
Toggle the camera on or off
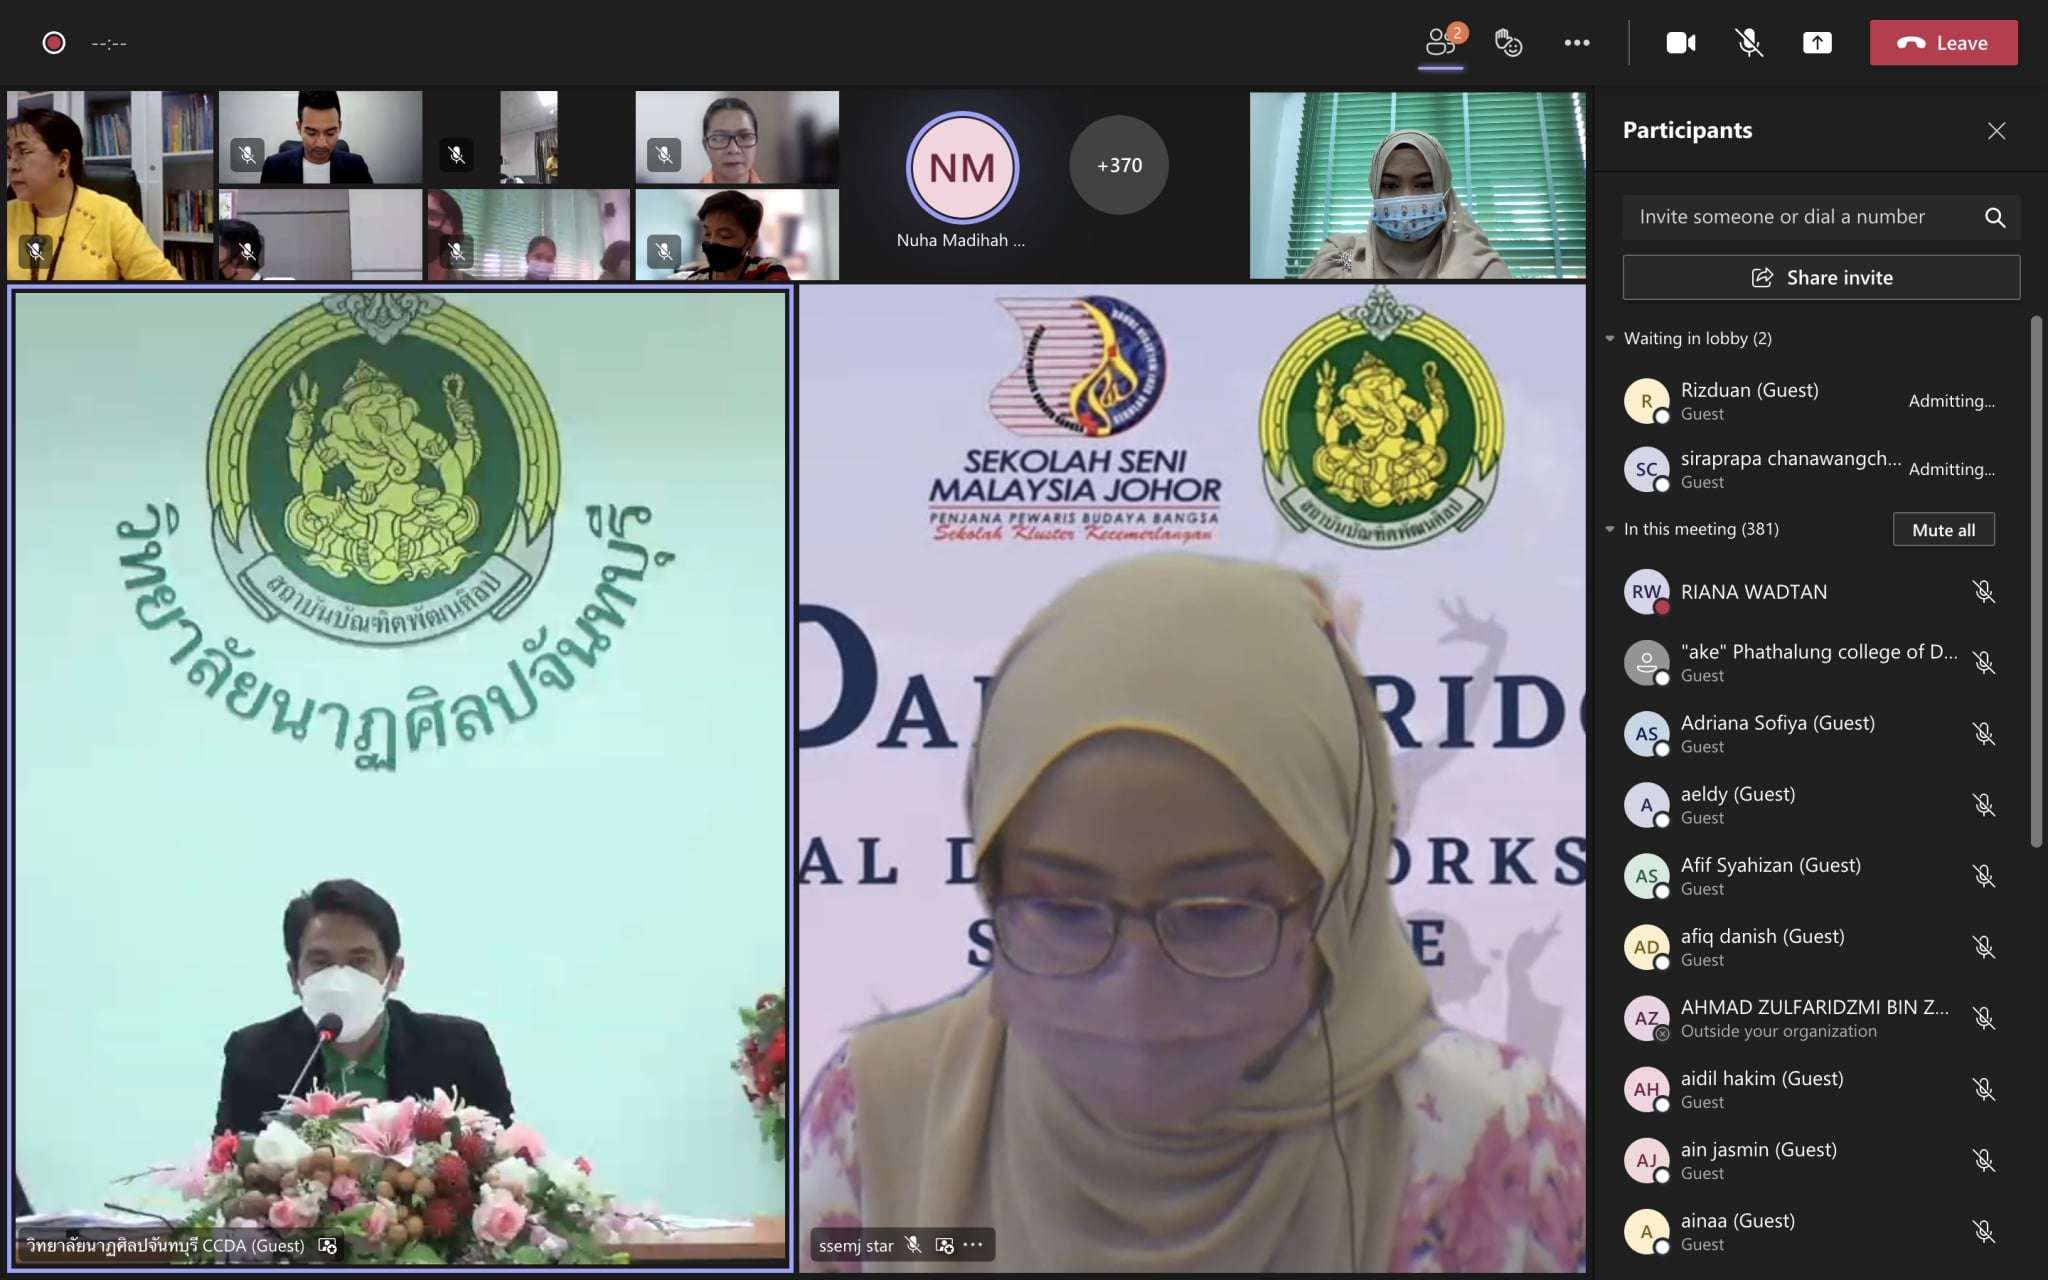point(1680,43)
